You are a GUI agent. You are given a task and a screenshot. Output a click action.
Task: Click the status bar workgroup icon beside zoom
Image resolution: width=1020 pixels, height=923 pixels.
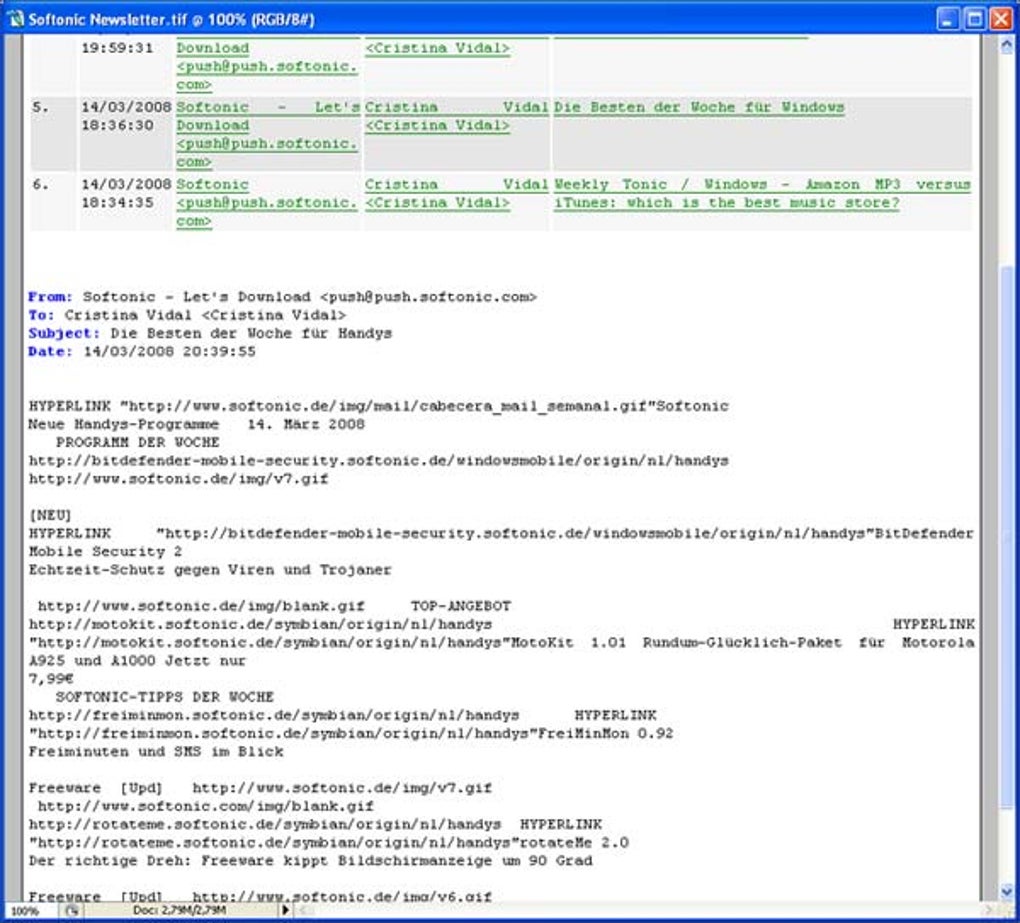[72, 911]
